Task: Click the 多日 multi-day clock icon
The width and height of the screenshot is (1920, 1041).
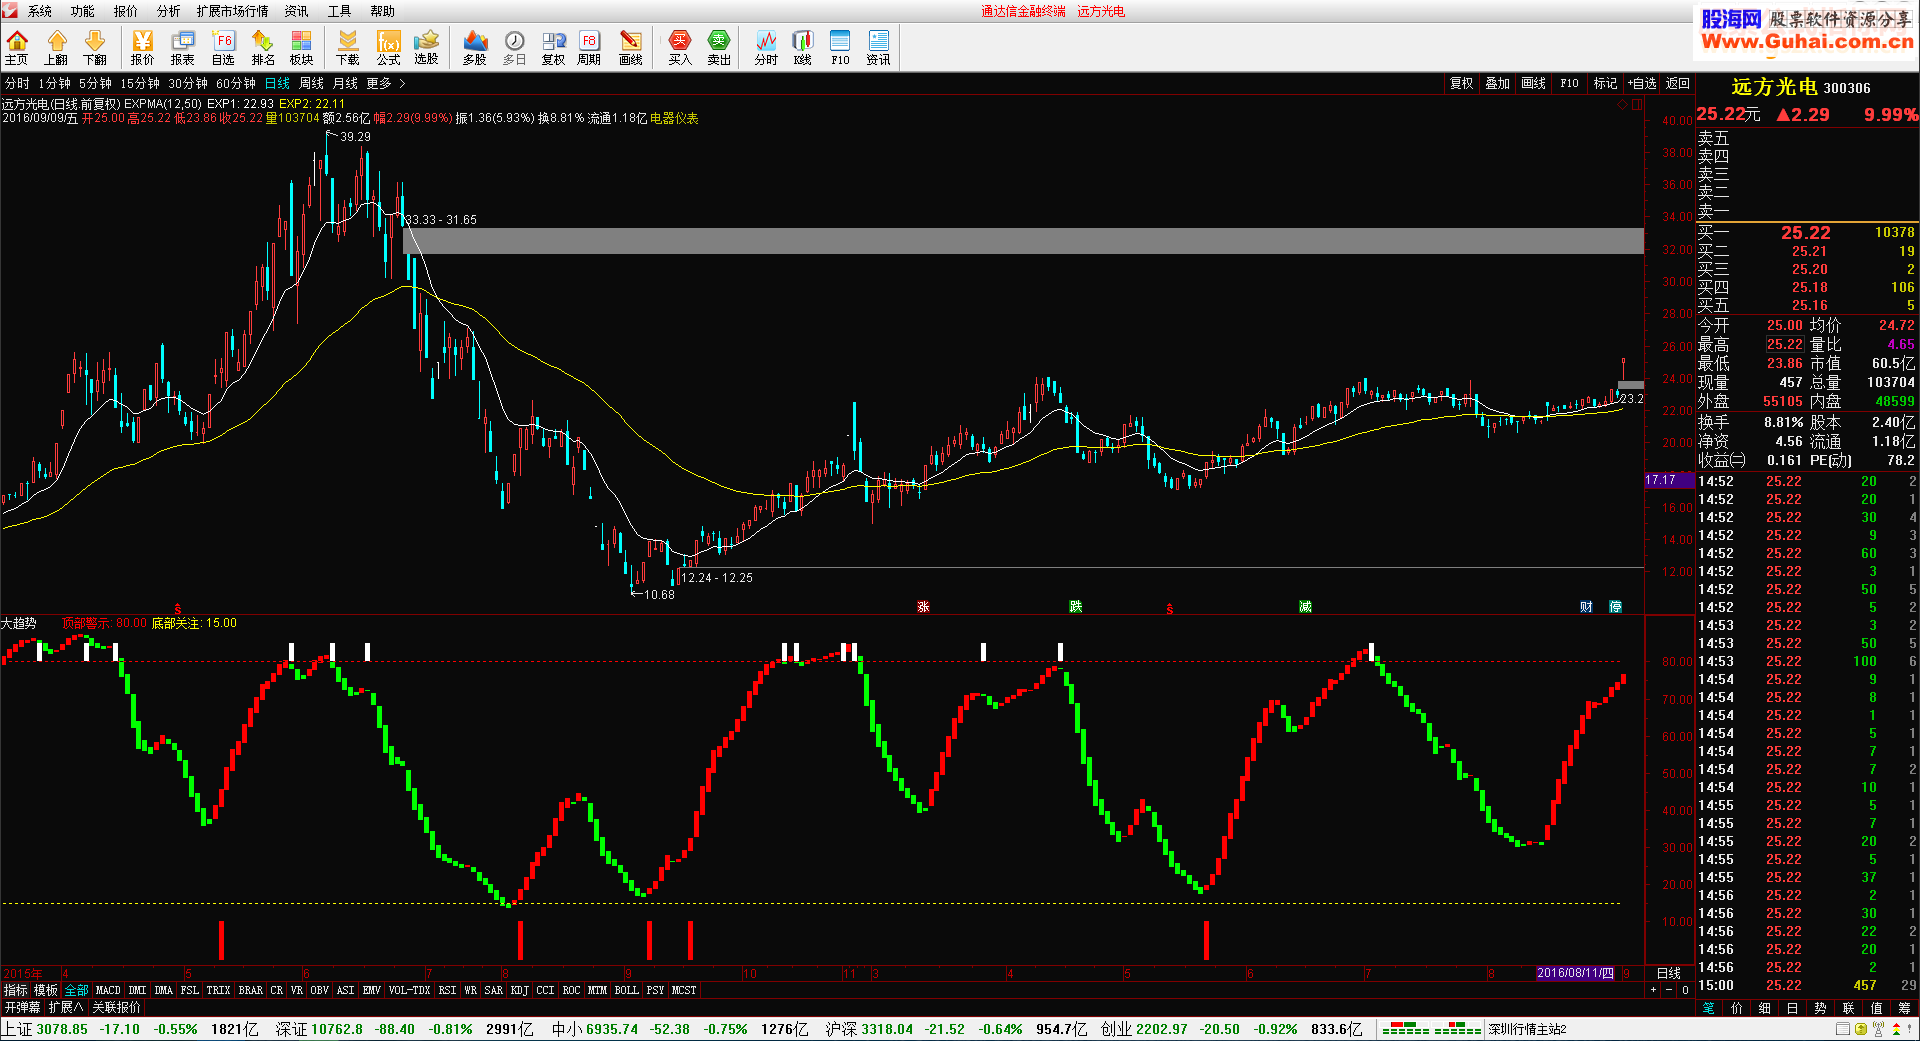Action: pos(514,47)
